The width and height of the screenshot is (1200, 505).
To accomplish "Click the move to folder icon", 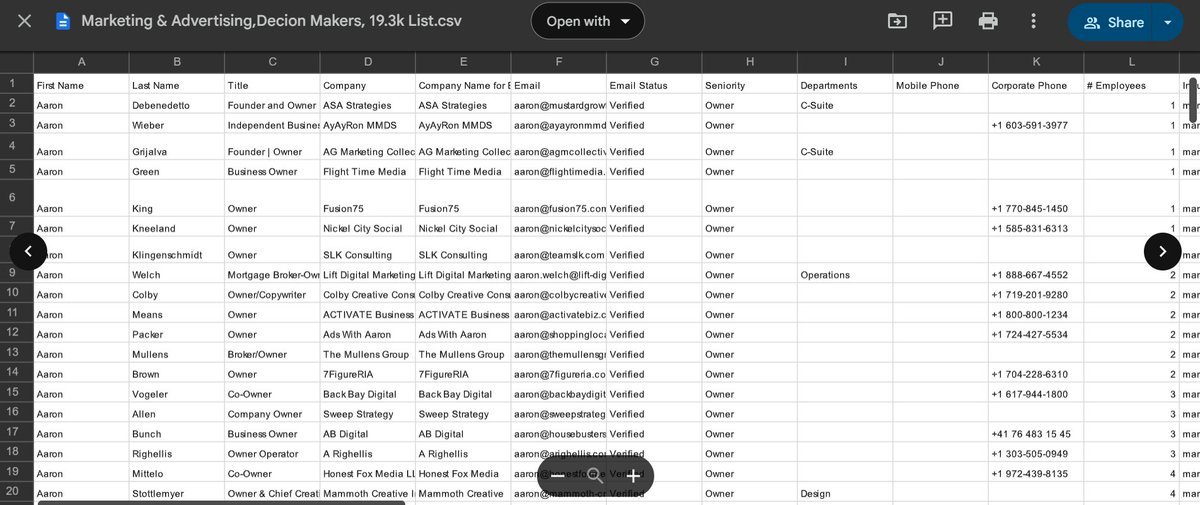I will [897, 21].
